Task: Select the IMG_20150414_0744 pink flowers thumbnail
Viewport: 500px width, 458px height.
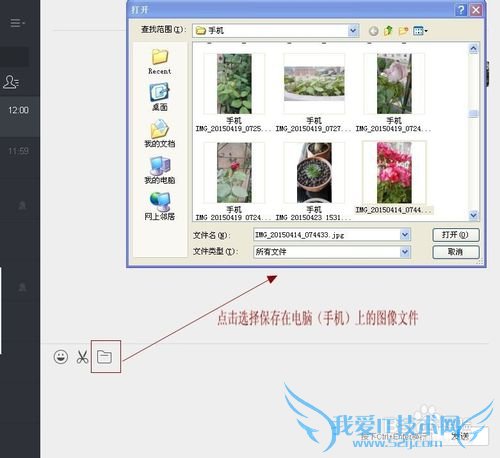Action: [x=394, y=173]
